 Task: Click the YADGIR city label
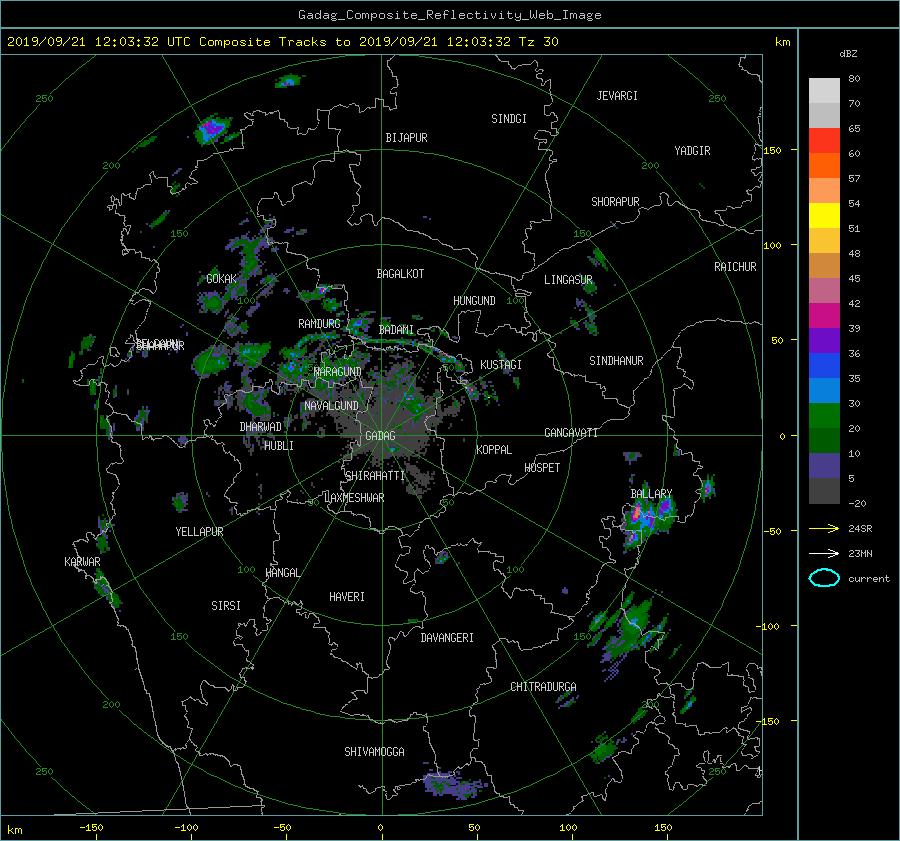(692, 151)
